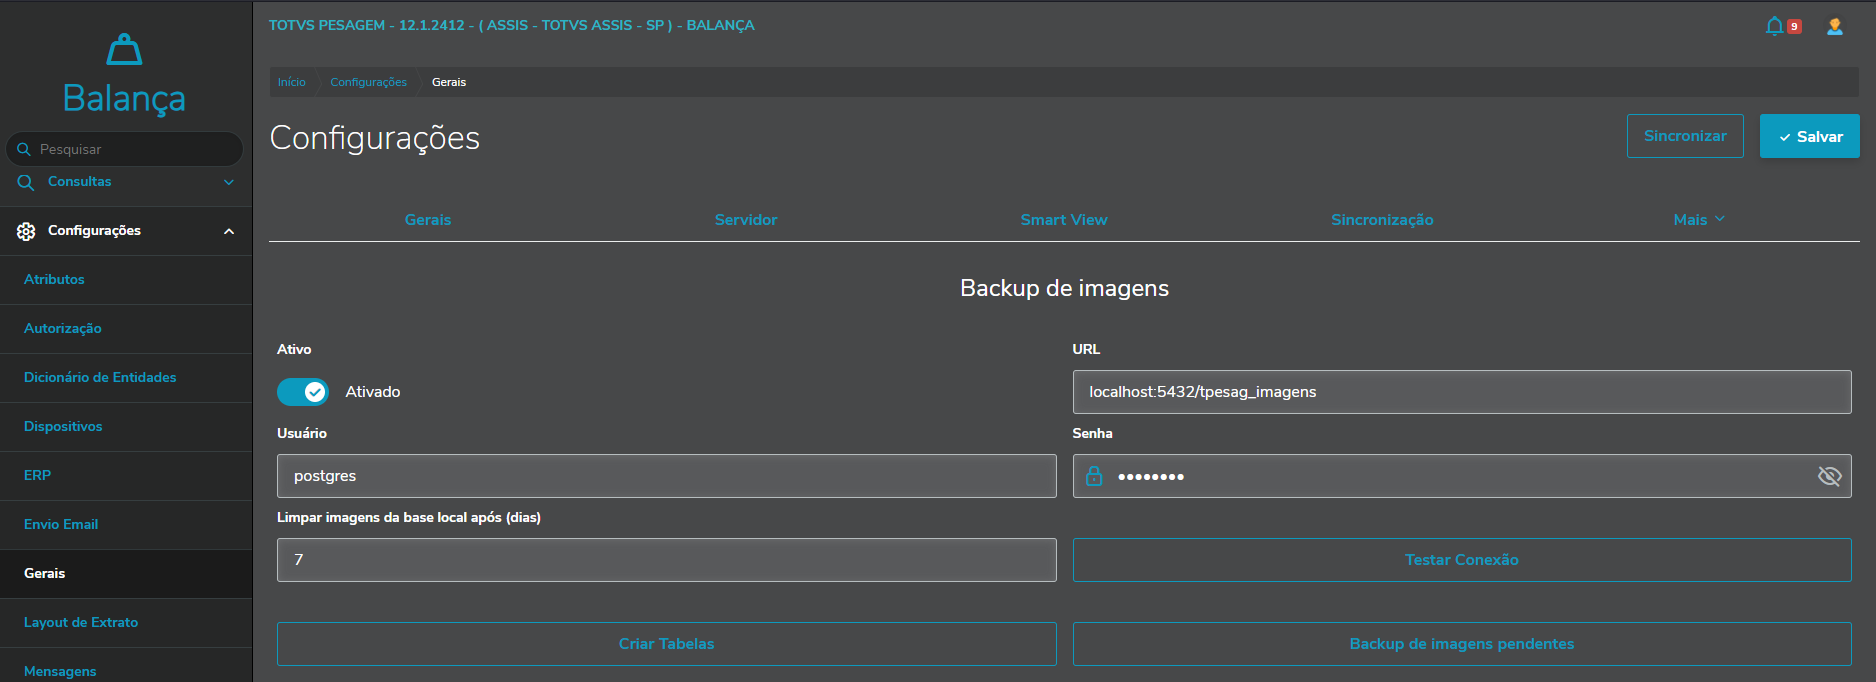The height and width of the screenshot is (682, 1876).
Task: Show password using the crossed-eye icon
Action: pyautogui.click(x=1829, y=476)
